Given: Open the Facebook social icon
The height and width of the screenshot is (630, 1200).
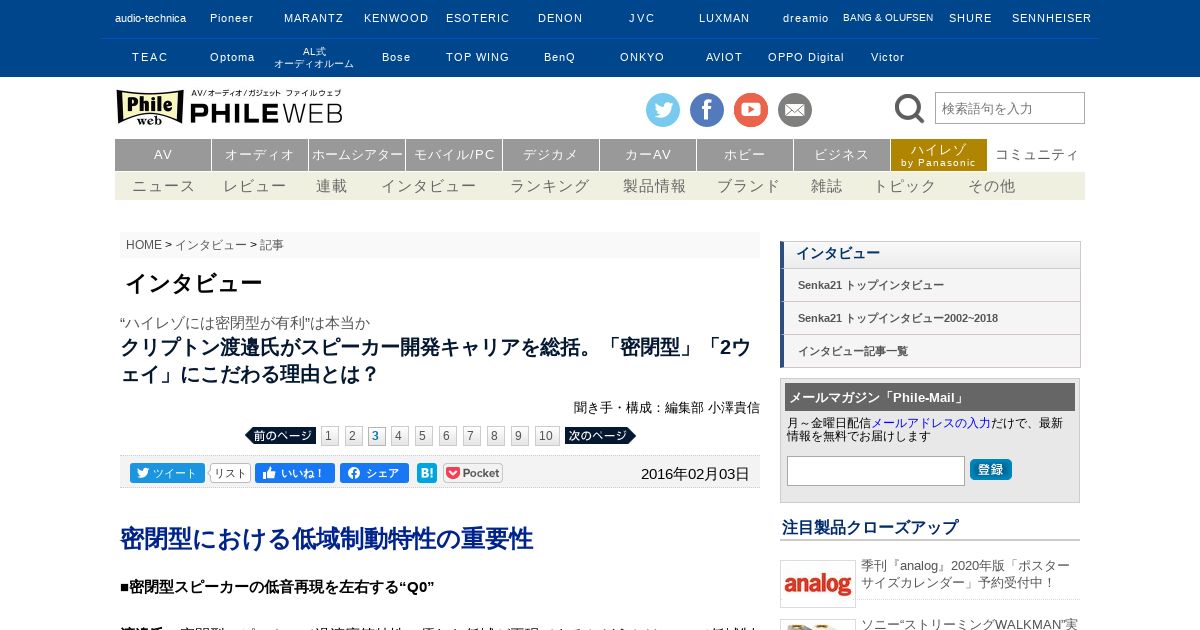Looking at the screenshot, I should 707,110.
